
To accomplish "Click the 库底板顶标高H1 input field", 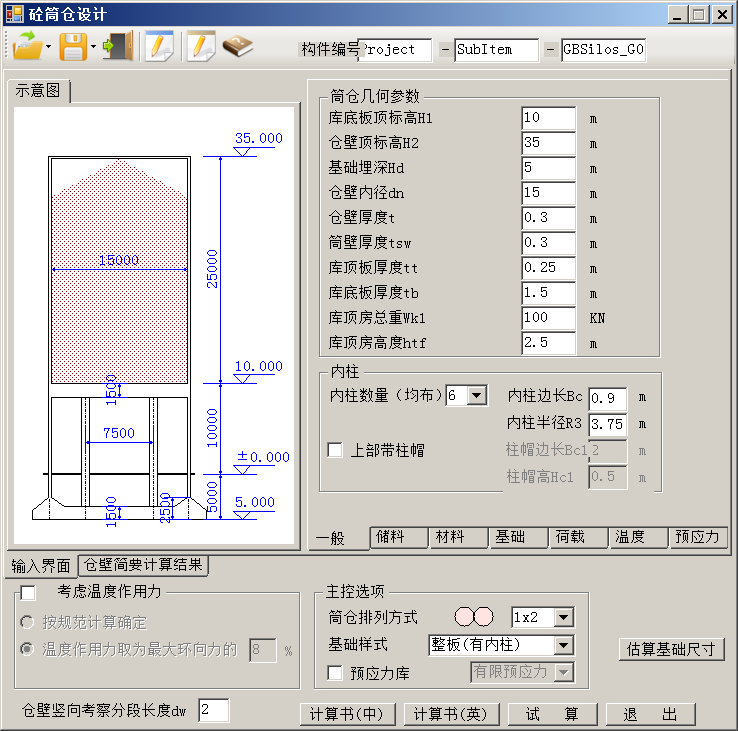I will click(548, 118).
